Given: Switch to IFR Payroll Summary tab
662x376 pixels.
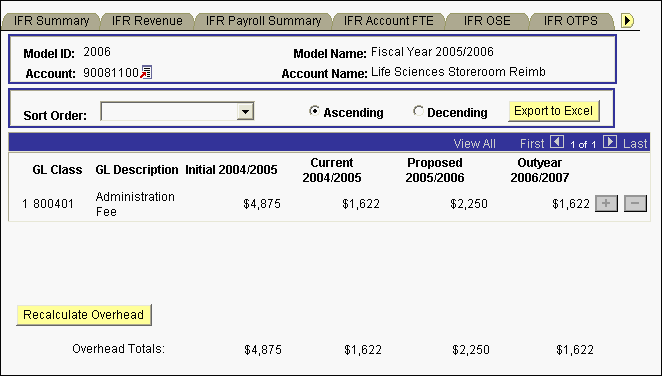Looking at the screenshot, I should pyautogui.click(x=263, y=21).
